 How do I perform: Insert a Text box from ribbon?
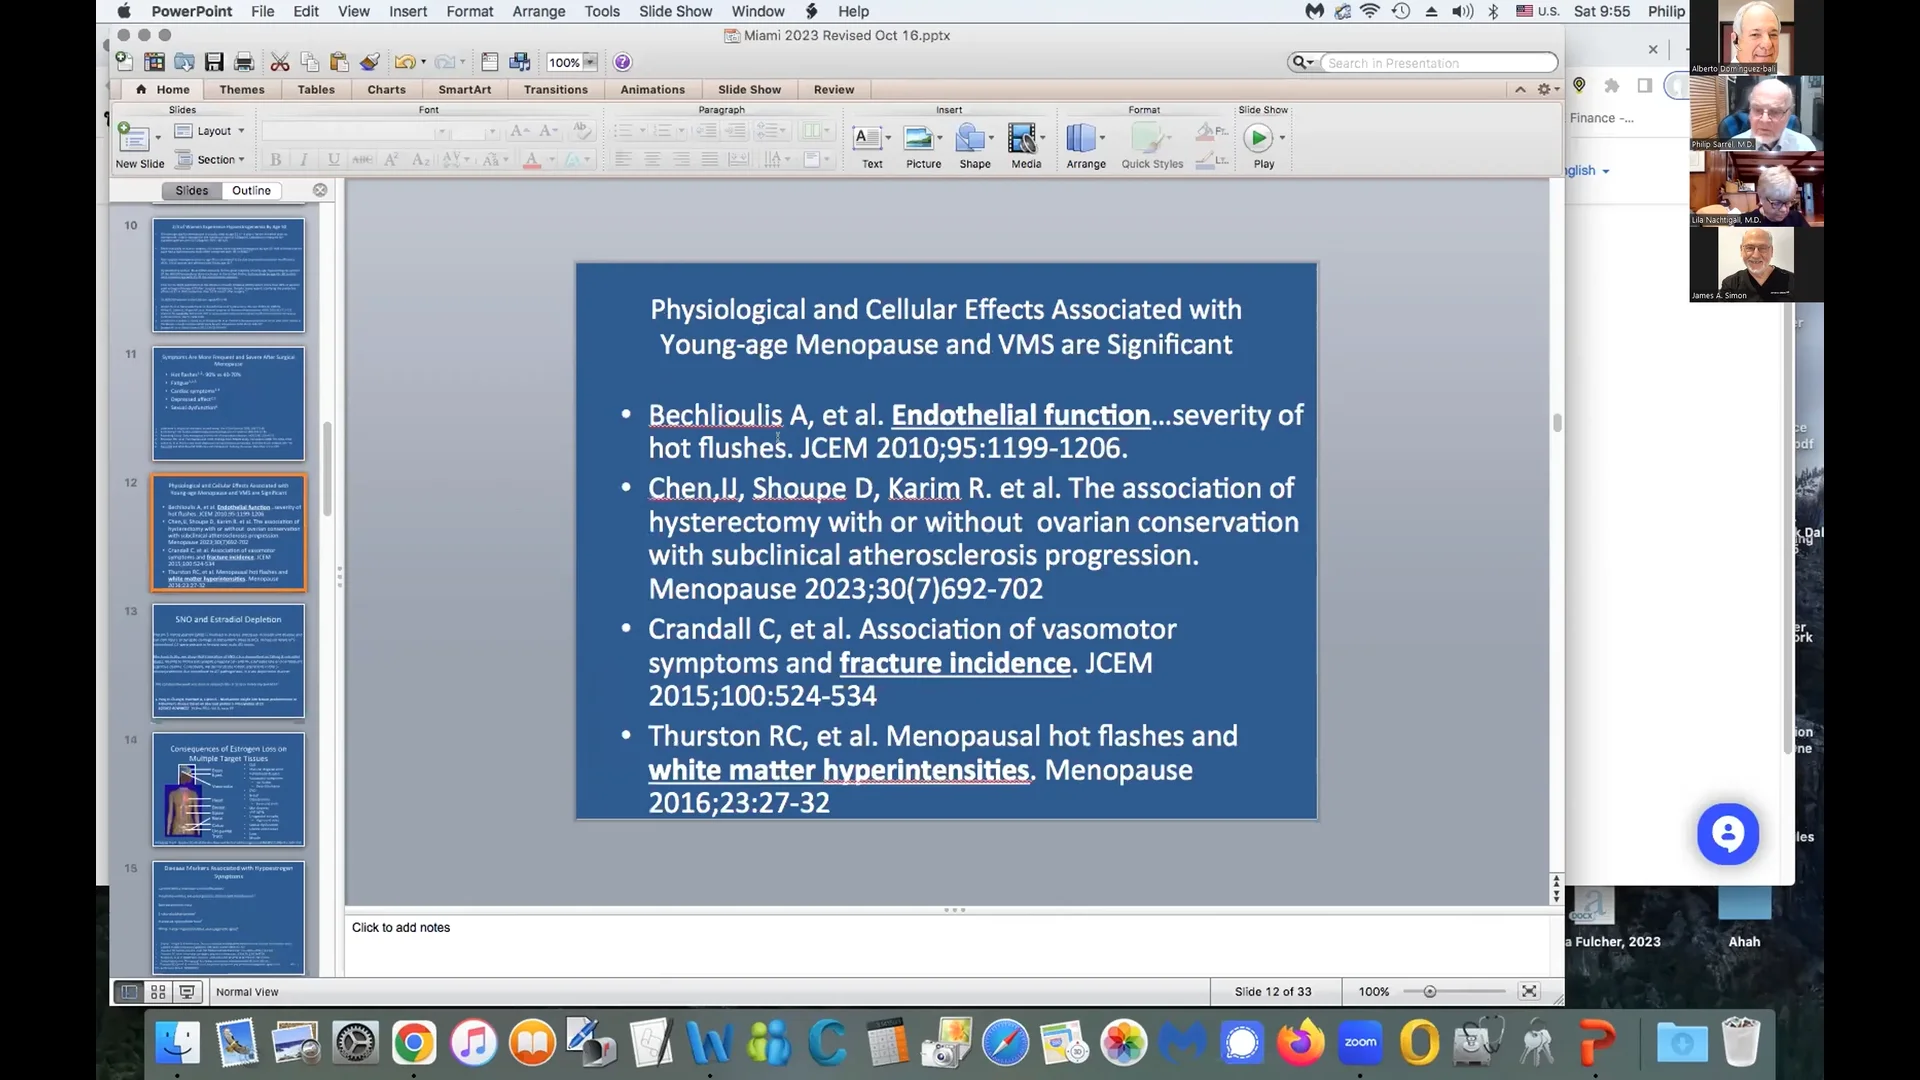pos(868,145)
